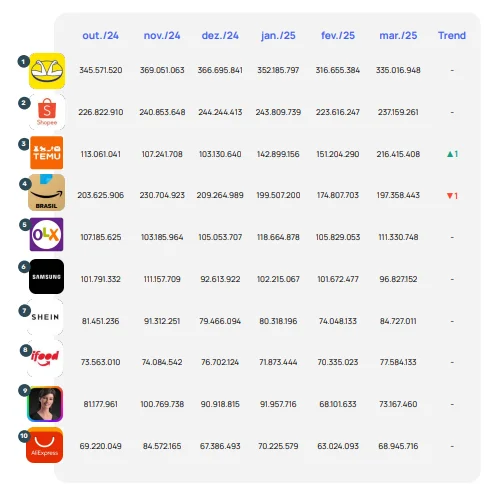
Task: Click the purple OLX logo icon
Action: pyautogui.click(x=46, y=234)
